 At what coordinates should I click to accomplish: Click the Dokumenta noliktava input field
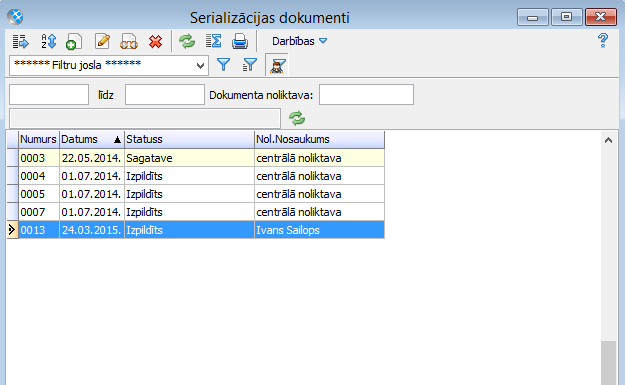pos(366,95)
